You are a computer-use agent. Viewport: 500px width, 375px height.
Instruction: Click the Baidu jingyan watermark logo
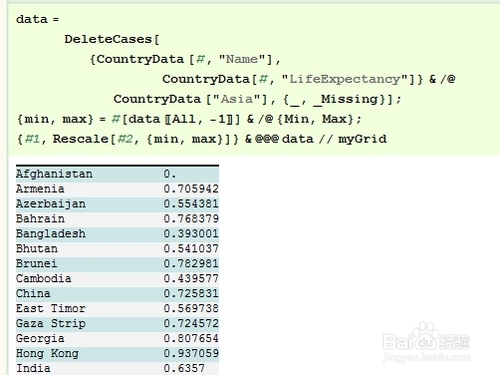point(426,343)
